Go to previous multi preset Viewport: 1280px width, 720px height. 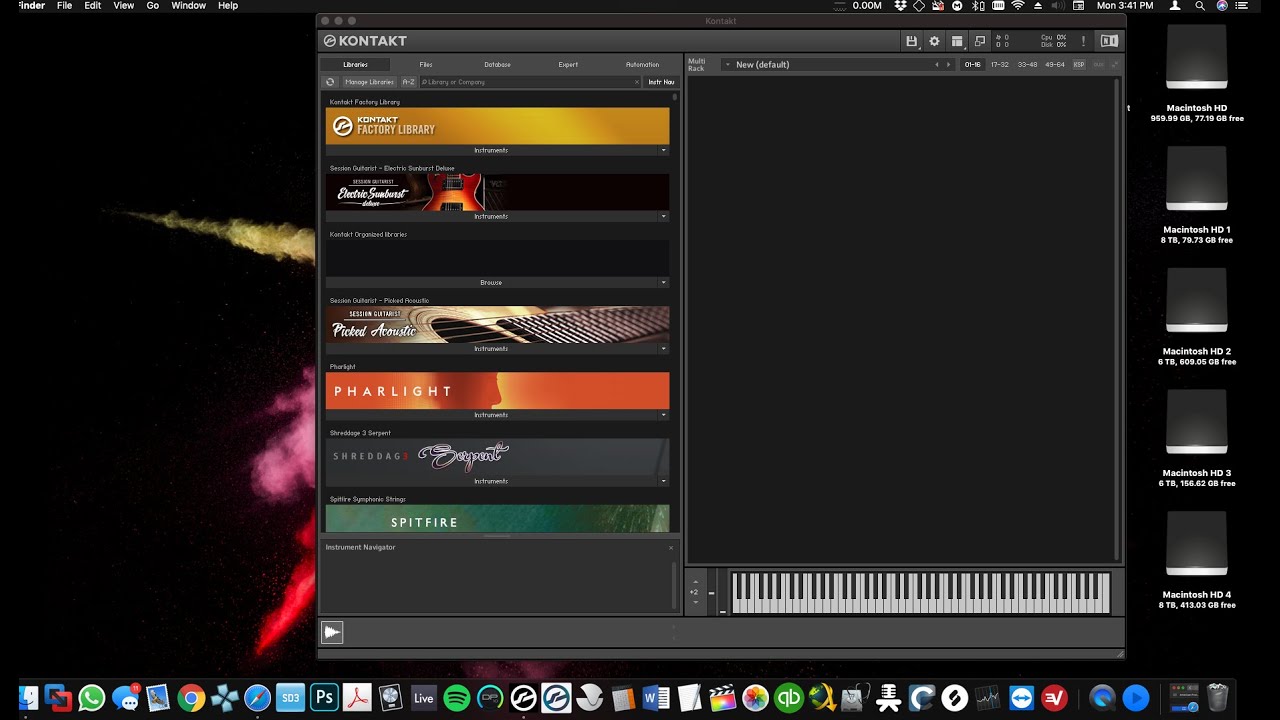tap(937, 64)
